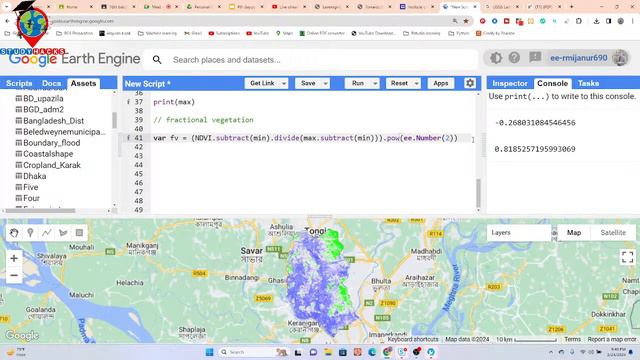Select the BGD_adm2 asset
This screenshot has height=360, width=640.
[x=43, y=109]
